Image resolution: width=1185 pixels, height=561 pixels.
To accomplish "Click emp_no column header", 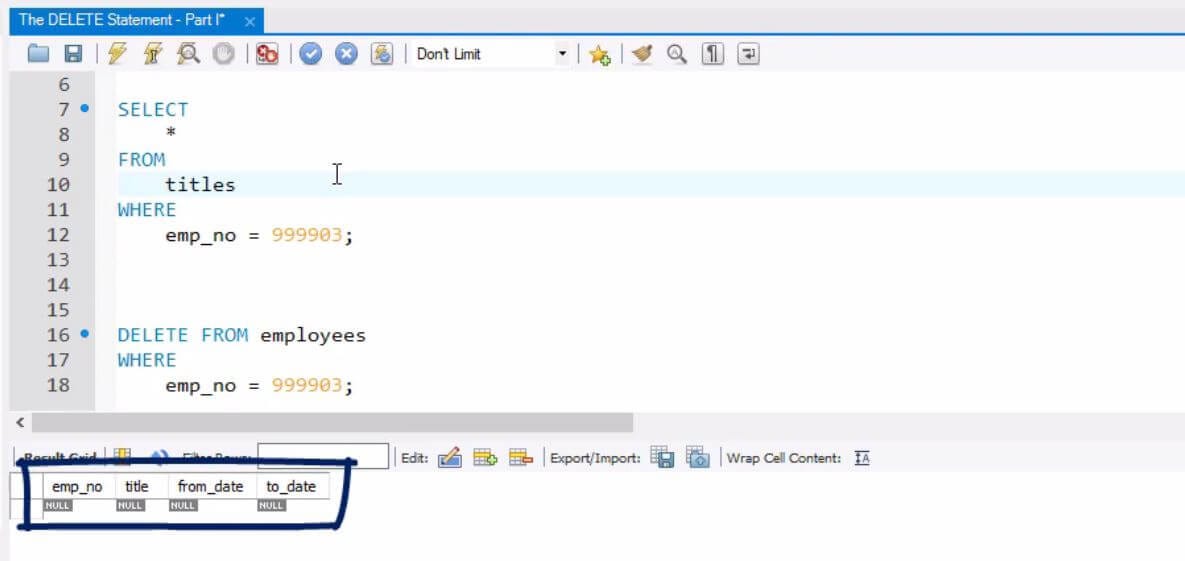I will [x=79, y=487].
